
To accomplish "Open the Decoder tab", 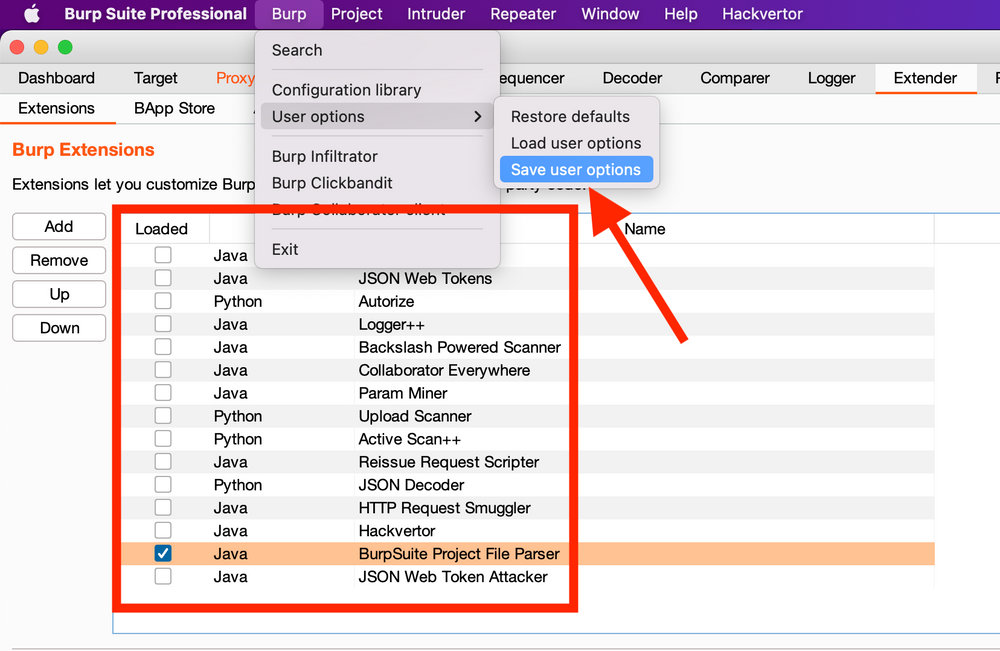I will click(x=632, y=78).
